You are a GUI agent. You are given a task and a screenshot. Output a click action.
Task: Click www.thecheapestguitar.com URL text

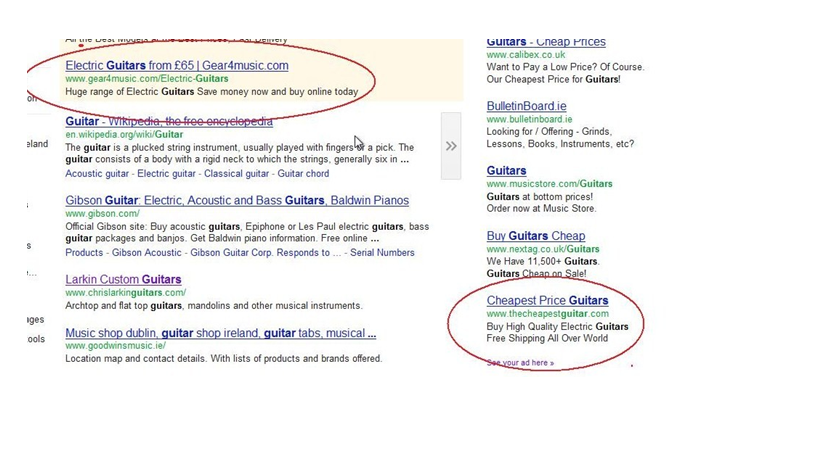547,314
